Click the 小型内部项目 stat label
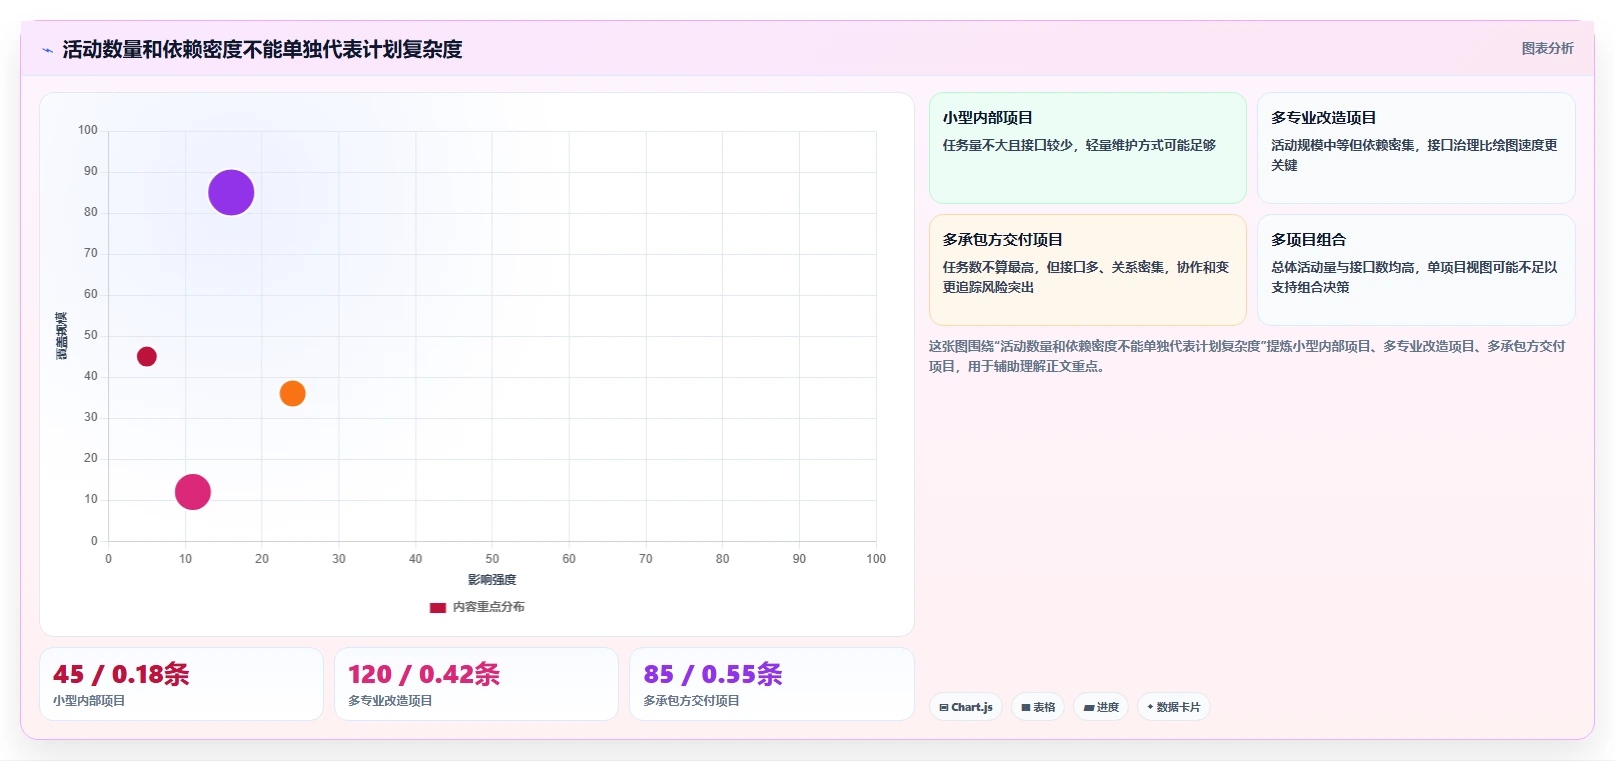1615x761 pixels. click(x=89, y=701)
